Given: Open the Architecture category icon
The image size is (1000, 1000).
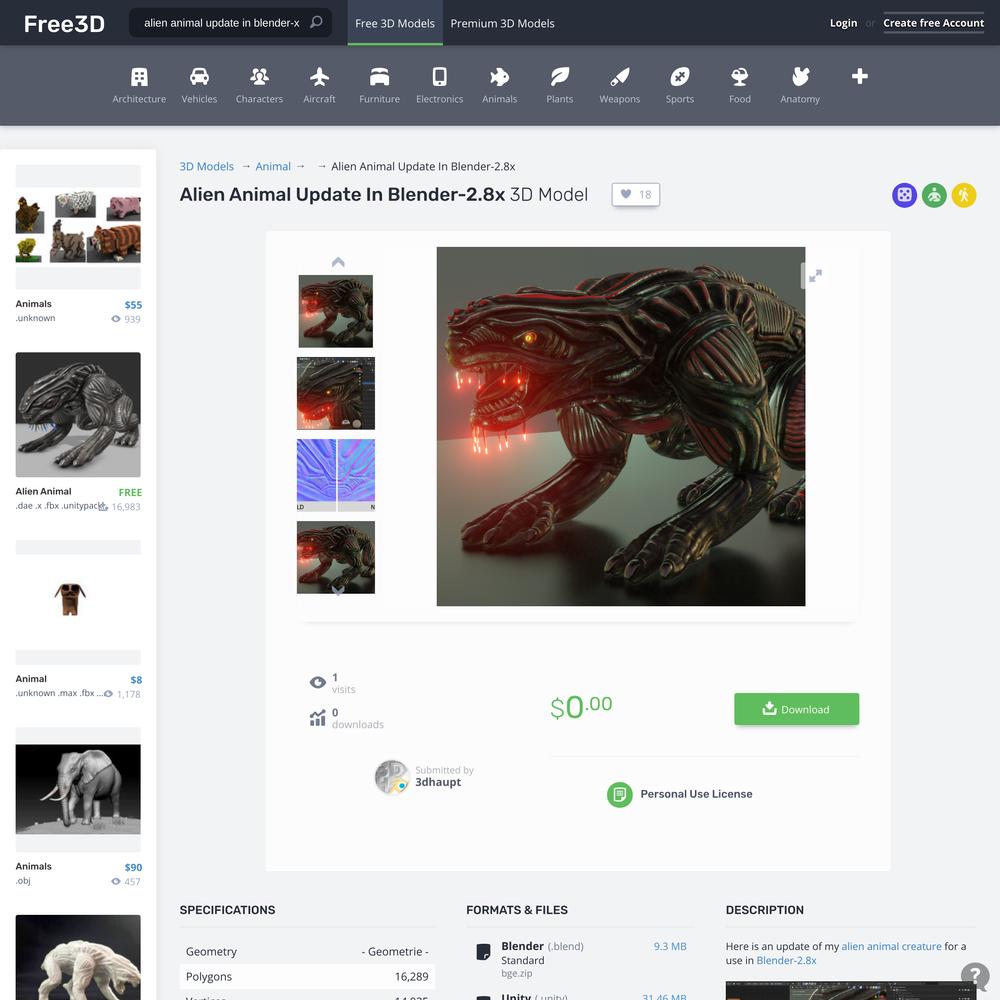Looking at the screenshot, I should (139, 77).
